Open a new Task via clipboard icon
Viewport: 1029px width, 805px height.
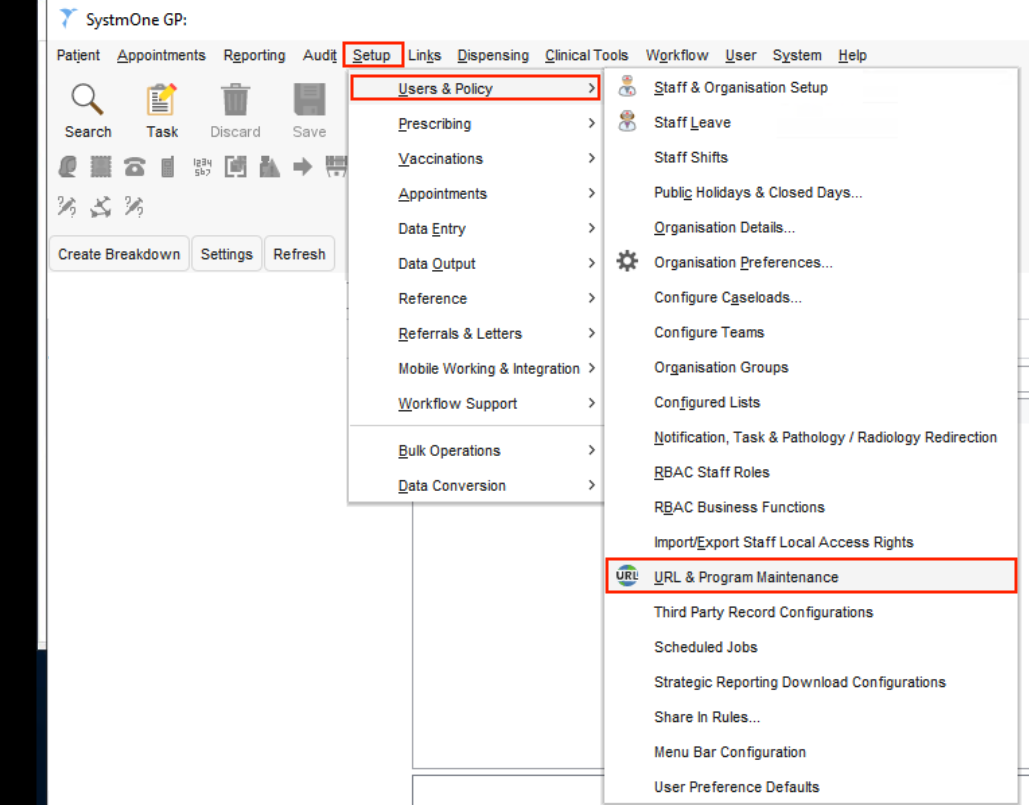[161, 100]
